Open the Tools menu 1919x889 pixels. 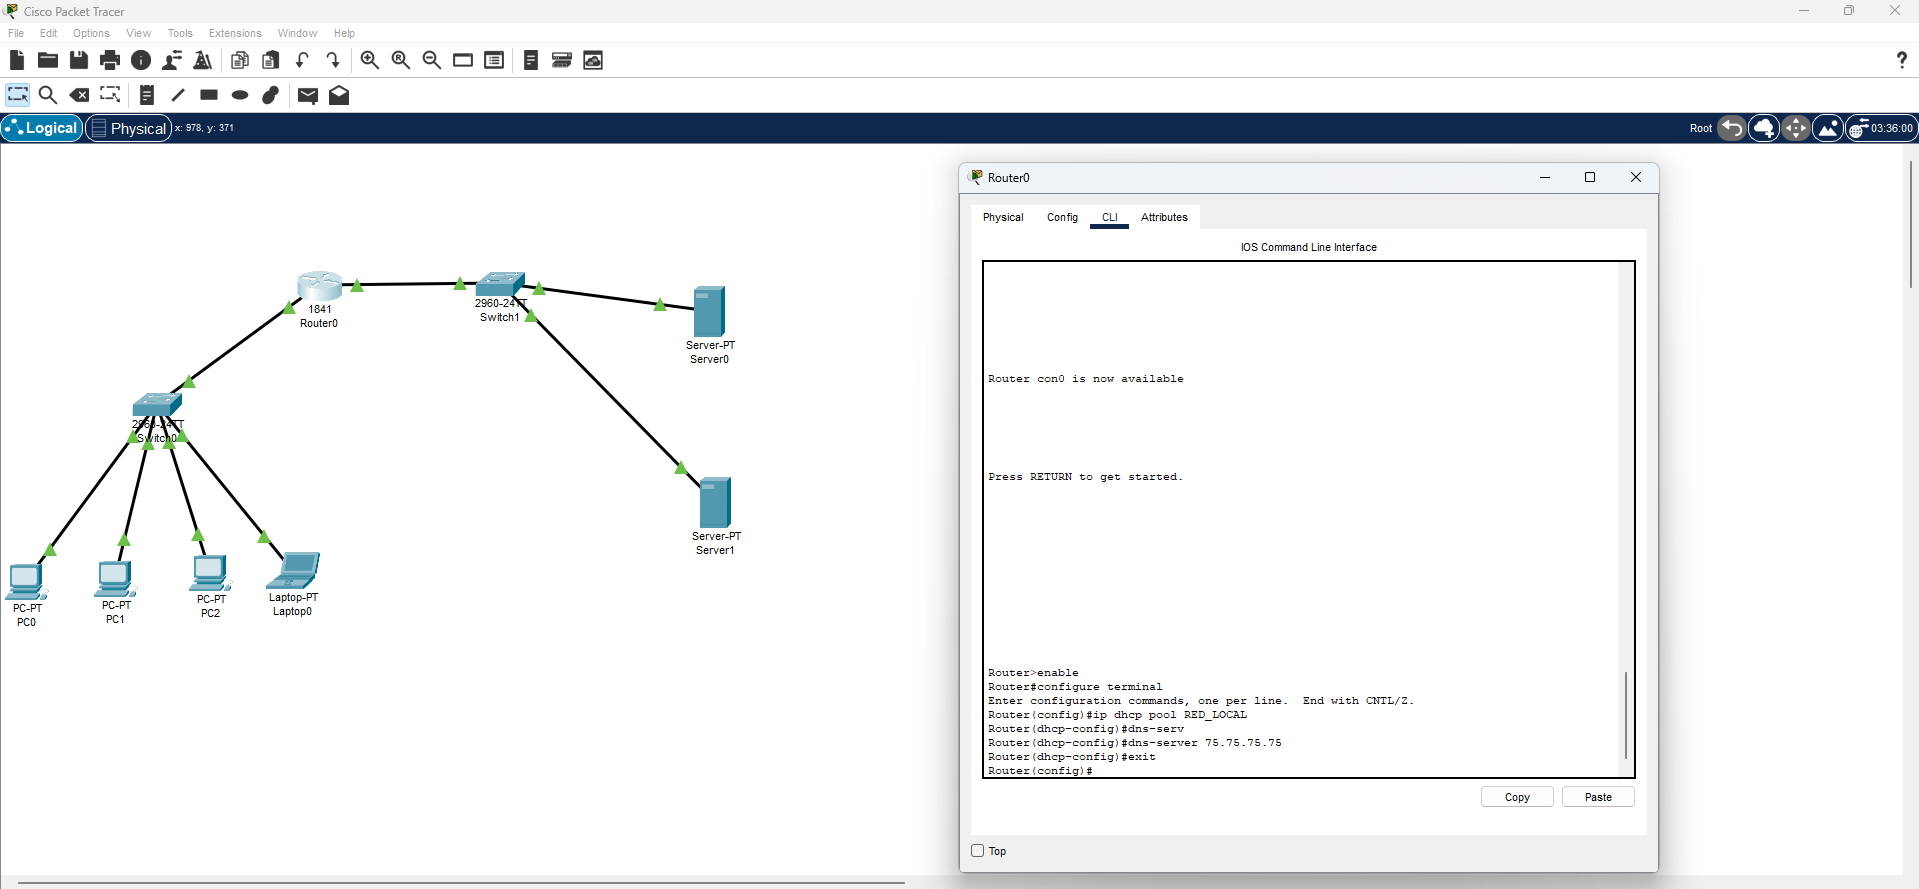[180, 33]
